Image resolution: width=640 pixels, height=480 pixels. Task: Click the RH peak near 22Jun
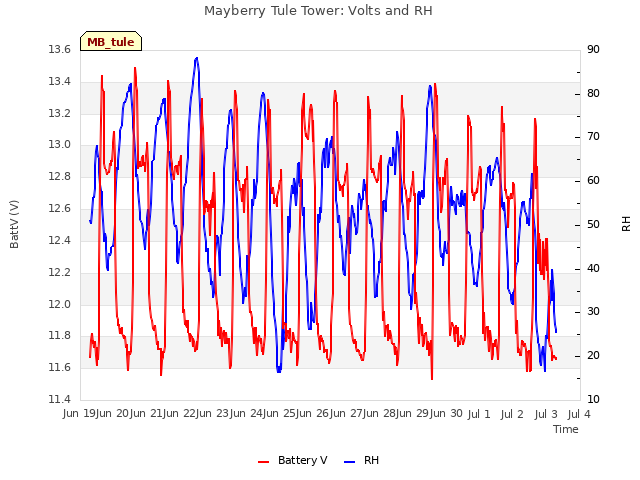tap(197, 58)
